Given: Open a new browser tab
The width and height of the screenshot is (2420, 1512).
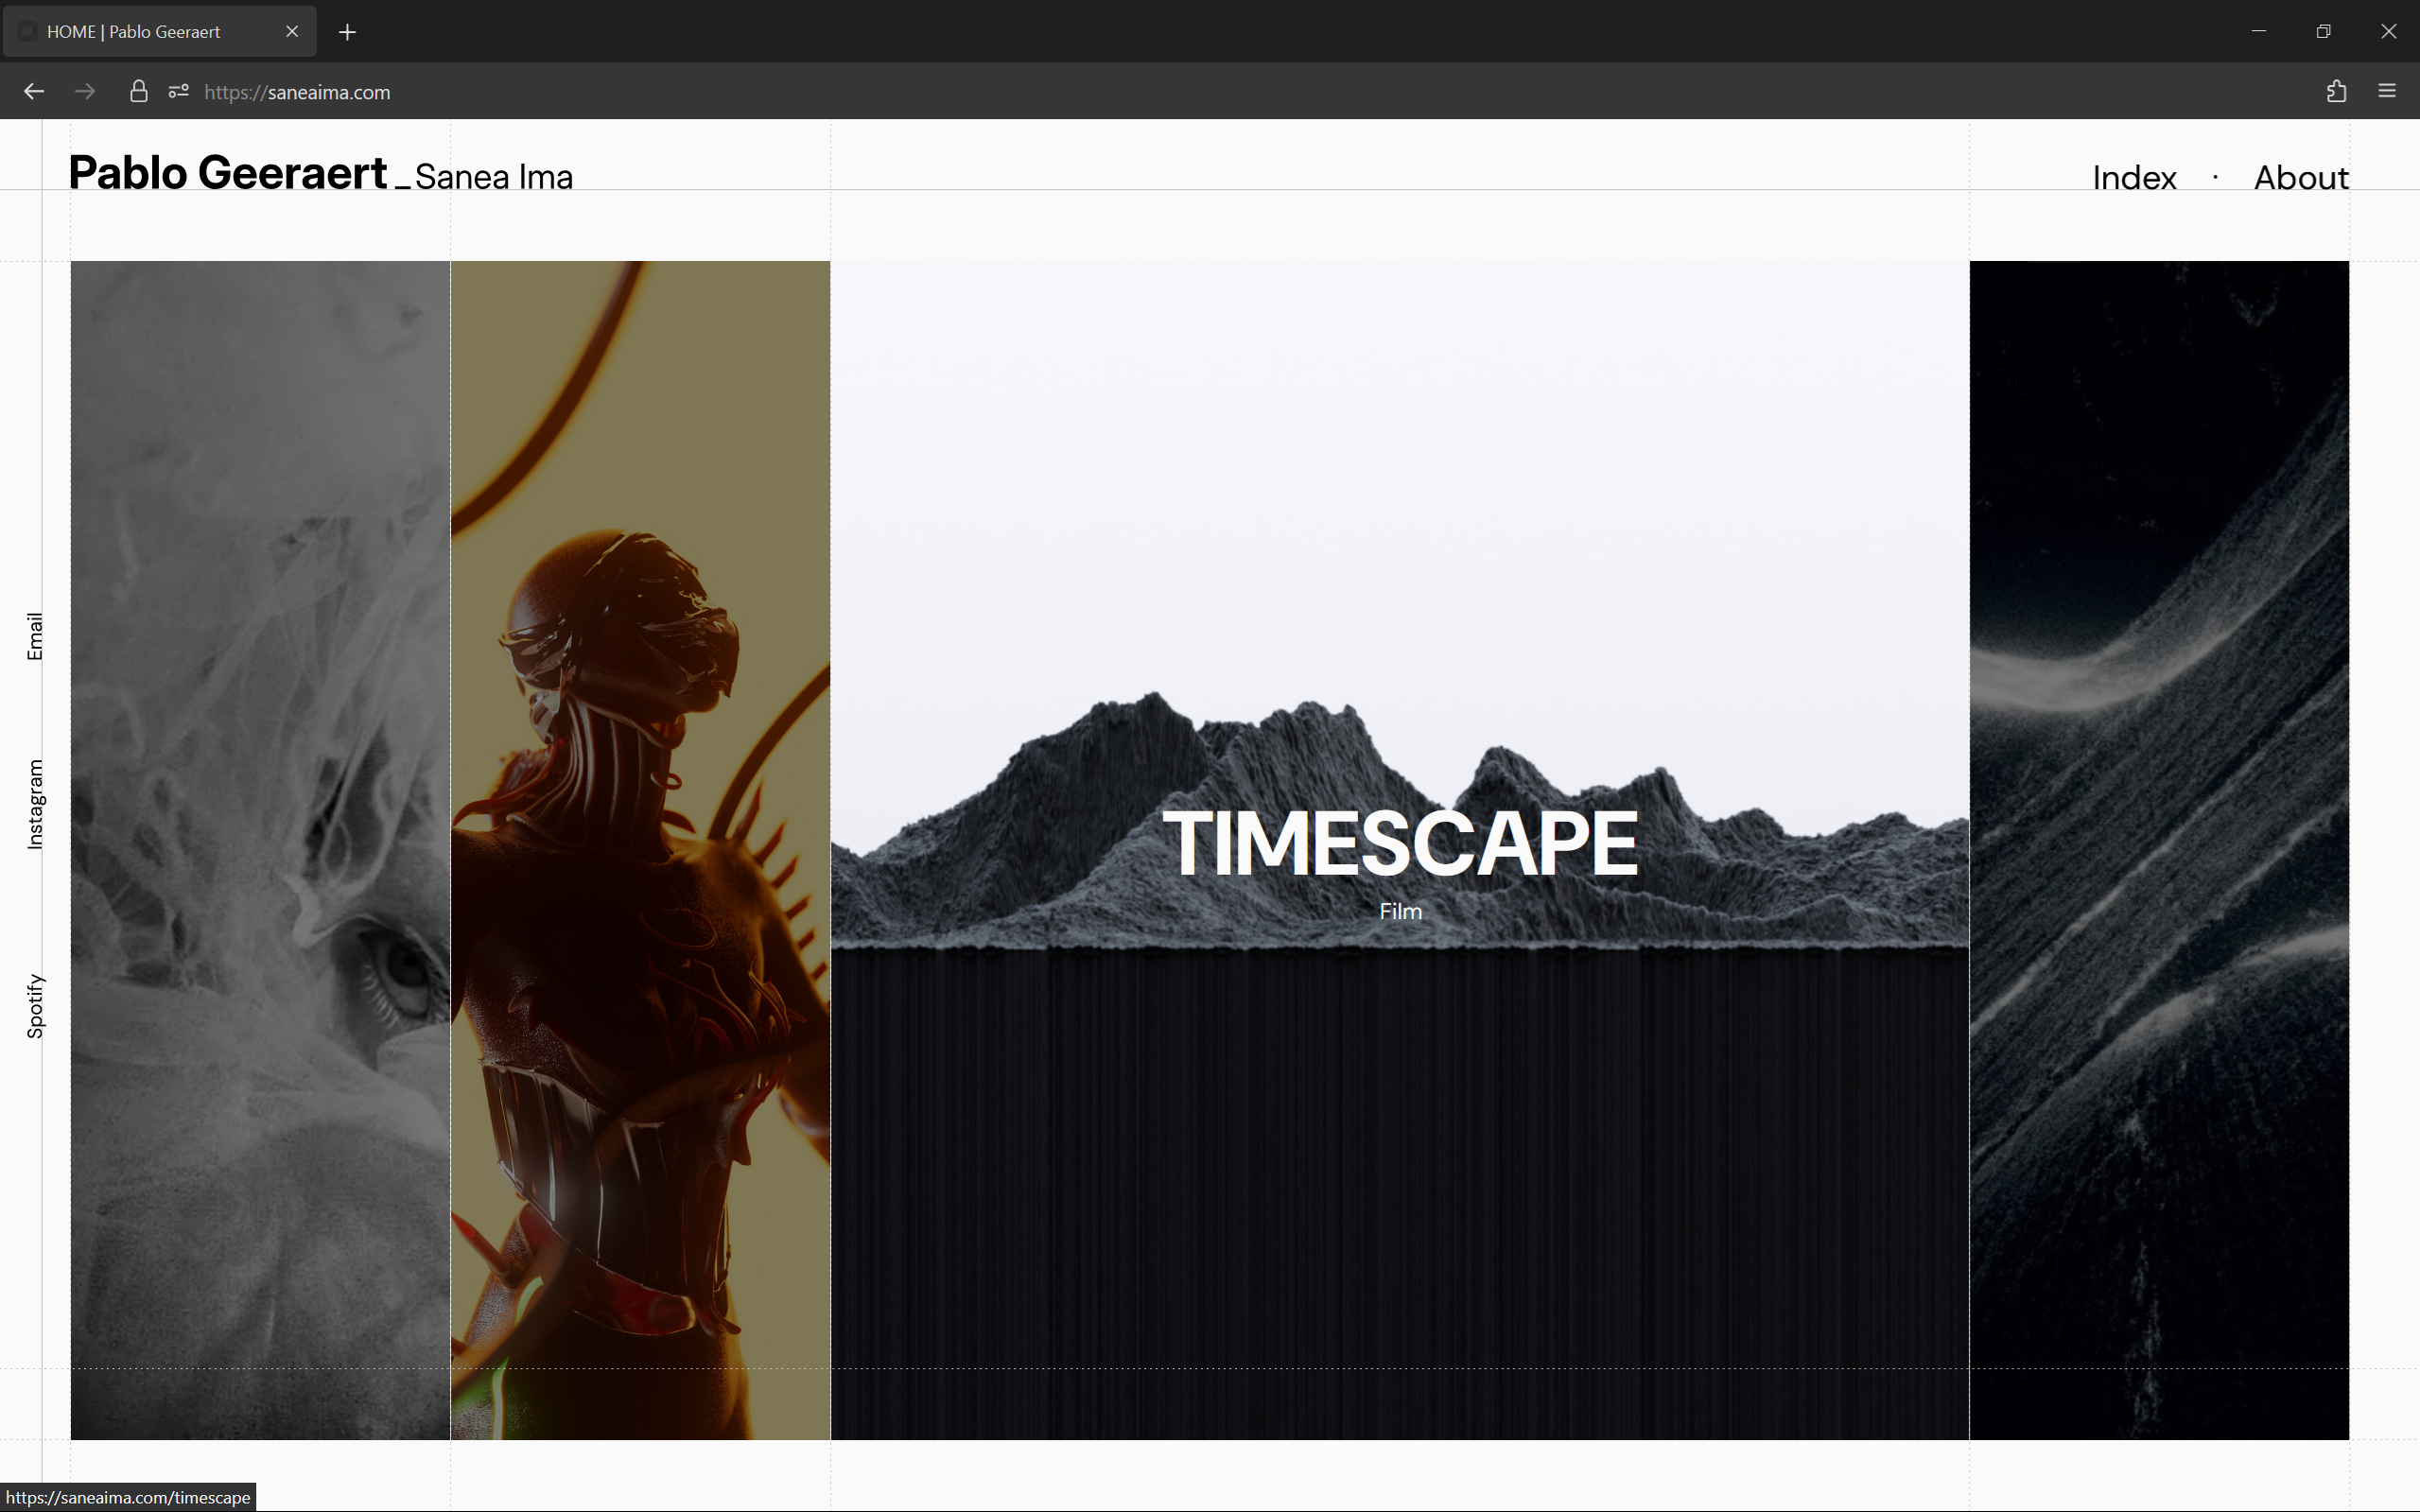Looking at the screenshot, I should coord(347,32).
